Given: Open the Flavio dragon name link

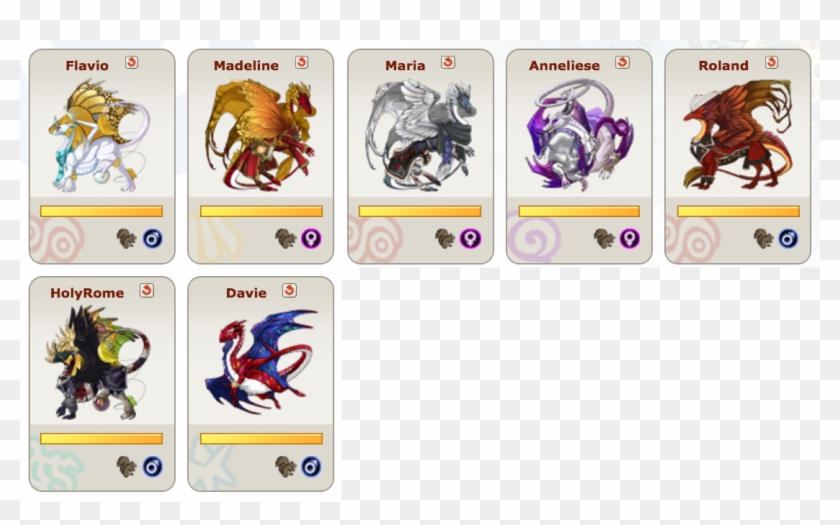Looking at the screenshot, I should pyautogui.click(x=87, y=65).
